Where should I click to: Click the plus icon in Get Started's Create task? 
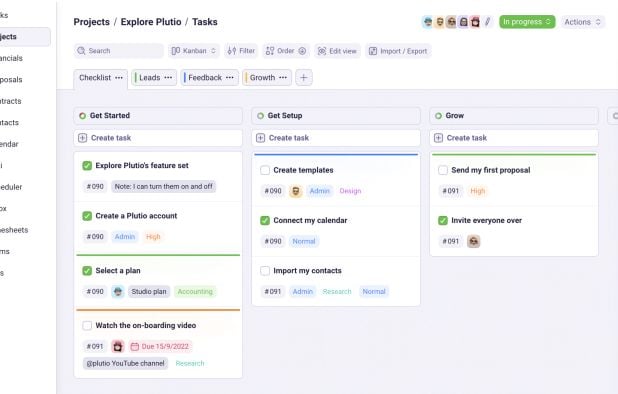82,138
